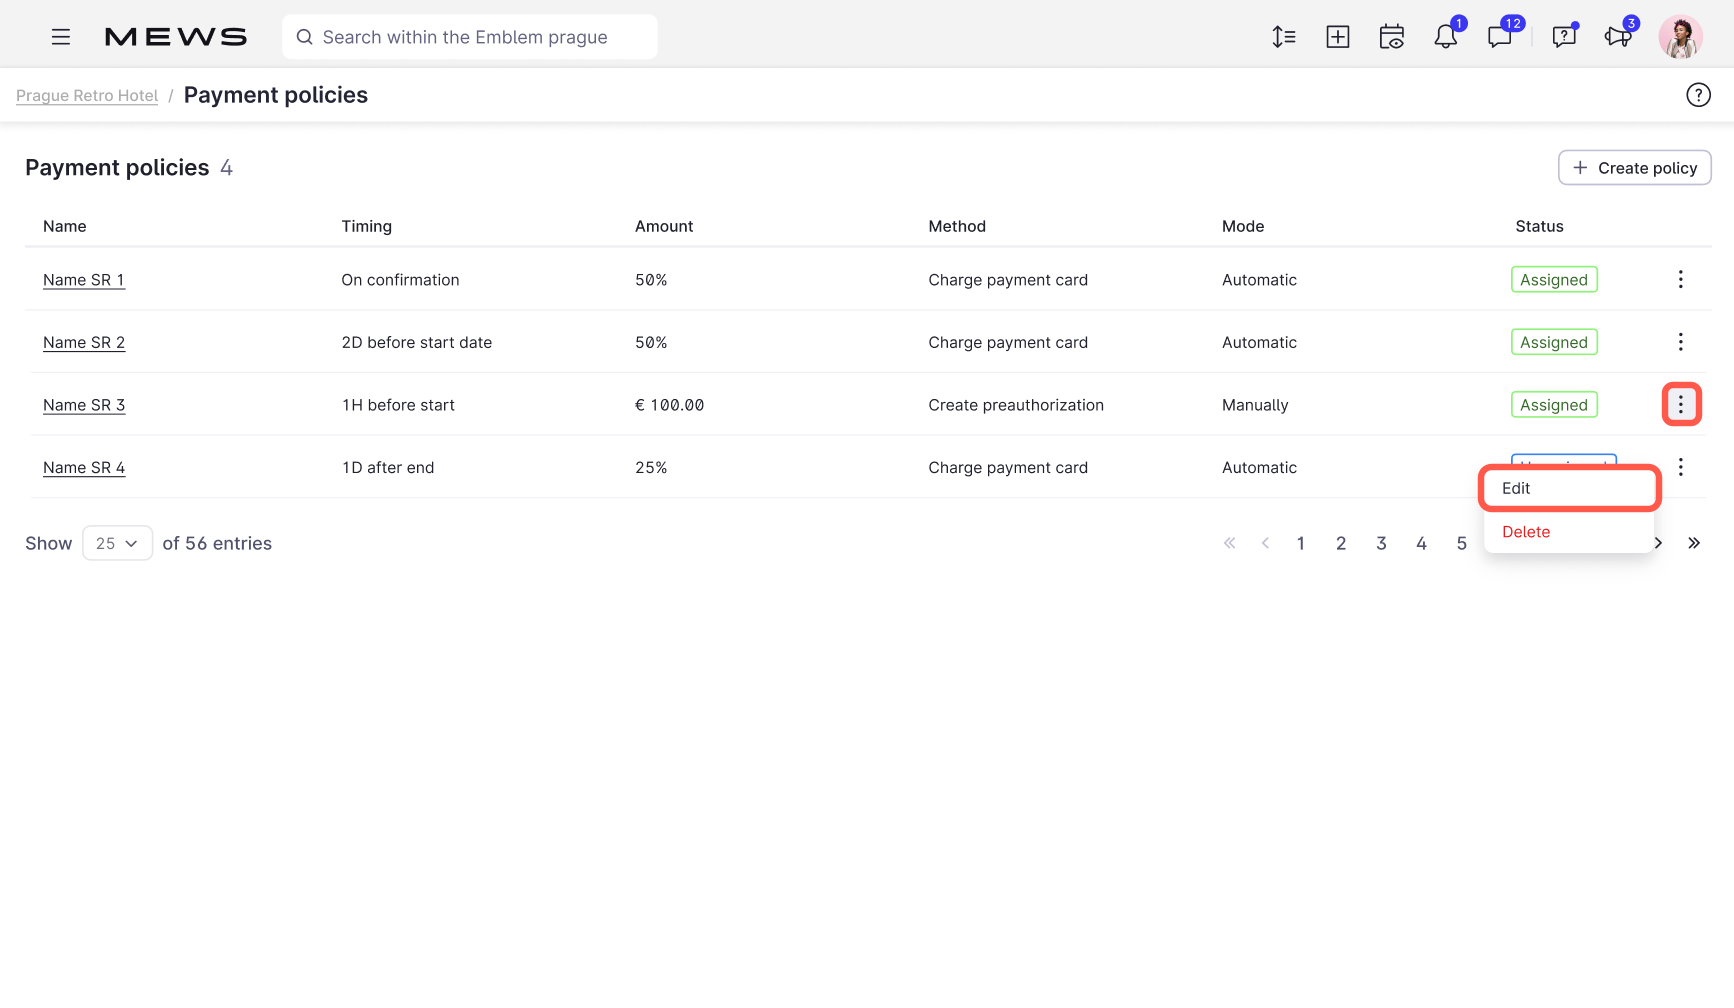
Task: Open actions menu for Name SR 1
Action: [x=1681, y=279]
